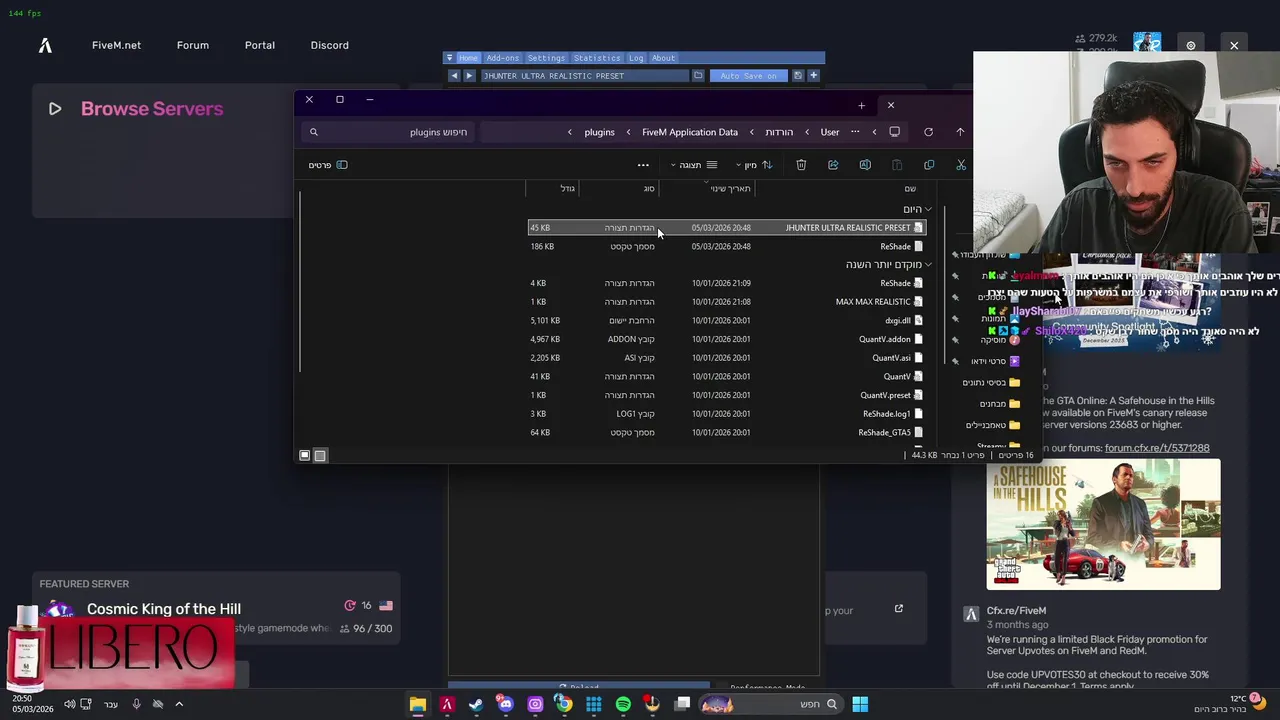Viewport: 1280px width, 720px height.
Task: Open Browse Servers in FiveM
Action: [152, 109]
